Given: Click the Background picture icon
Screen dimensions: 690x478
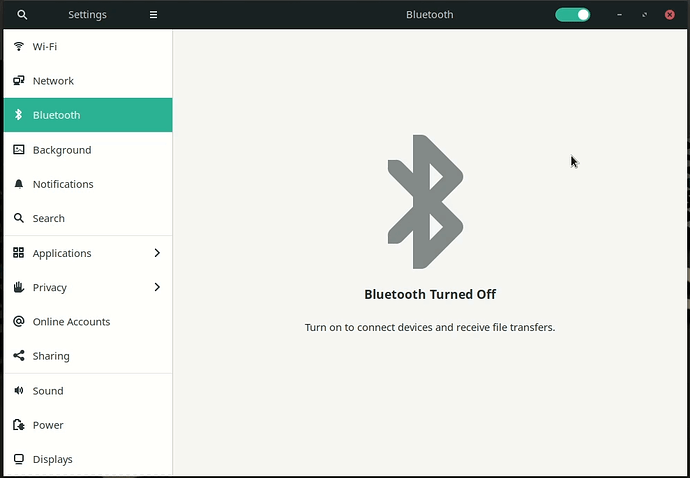Looking at the screenshot, I should click(x=18, y=150).
